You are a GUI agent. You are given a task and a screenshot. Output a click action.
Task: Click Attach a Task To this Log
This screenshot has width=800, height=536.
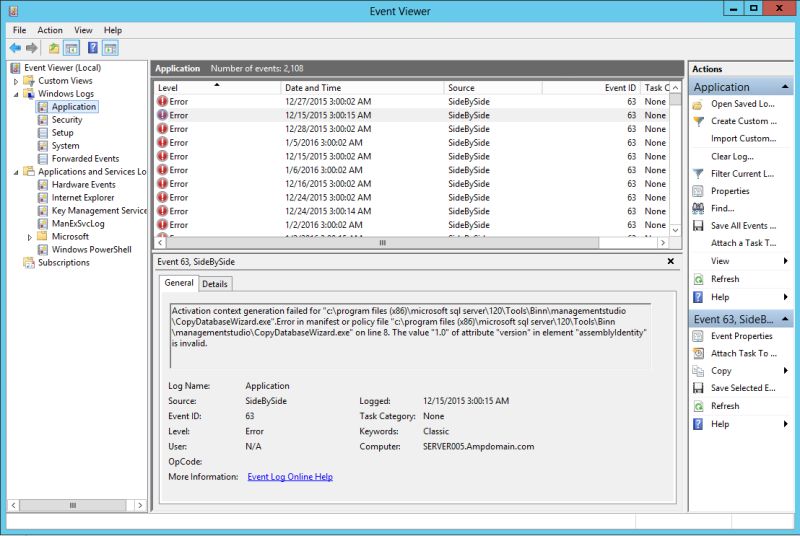coord(743,243)
